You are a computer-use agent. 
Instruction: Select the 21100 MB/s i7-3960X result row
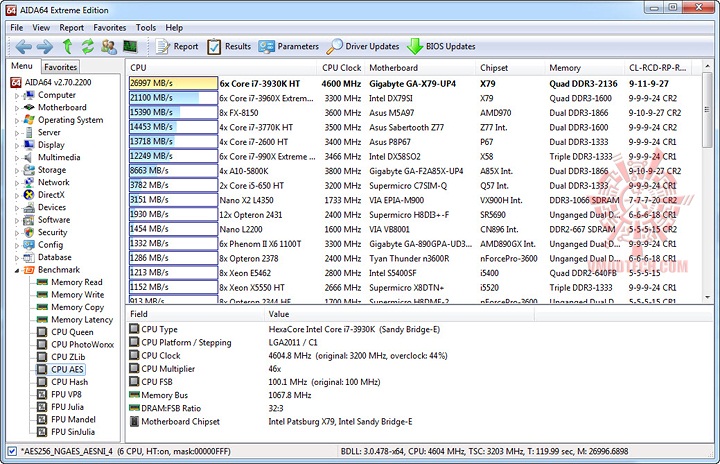click(415, 98)
